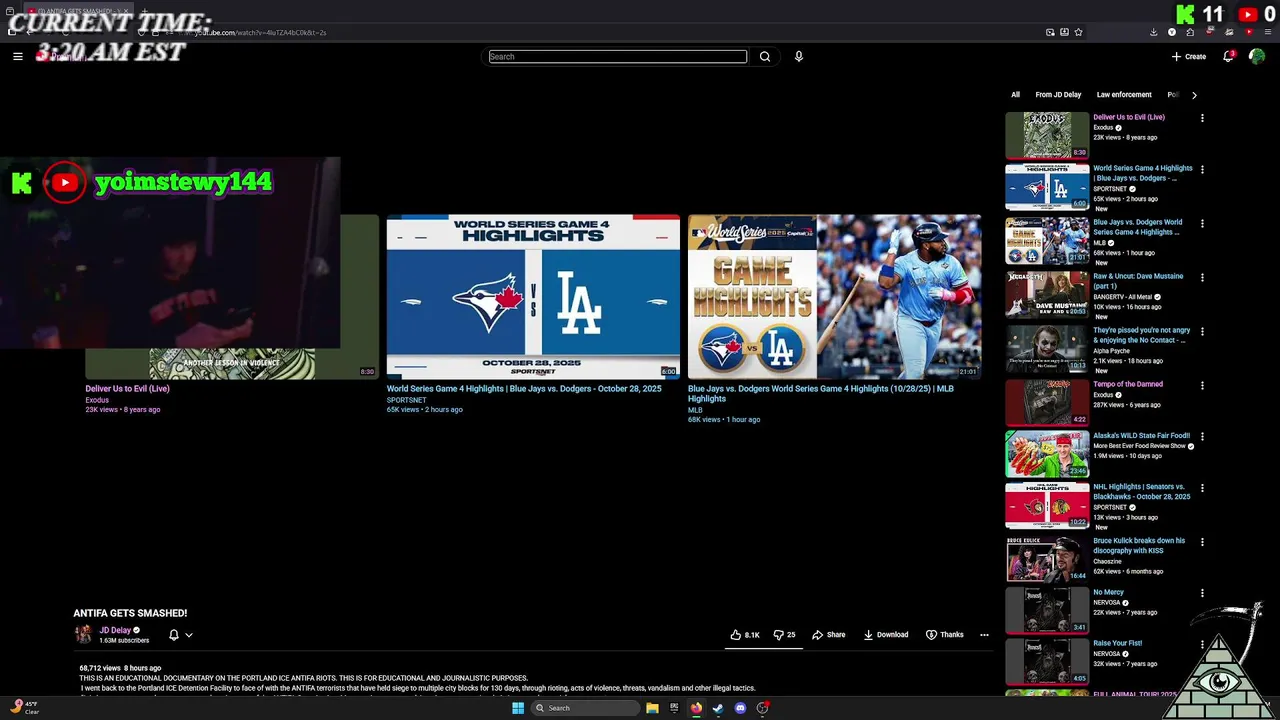
Task: Select the From JD Delay chip
Action: [1058, 95]
